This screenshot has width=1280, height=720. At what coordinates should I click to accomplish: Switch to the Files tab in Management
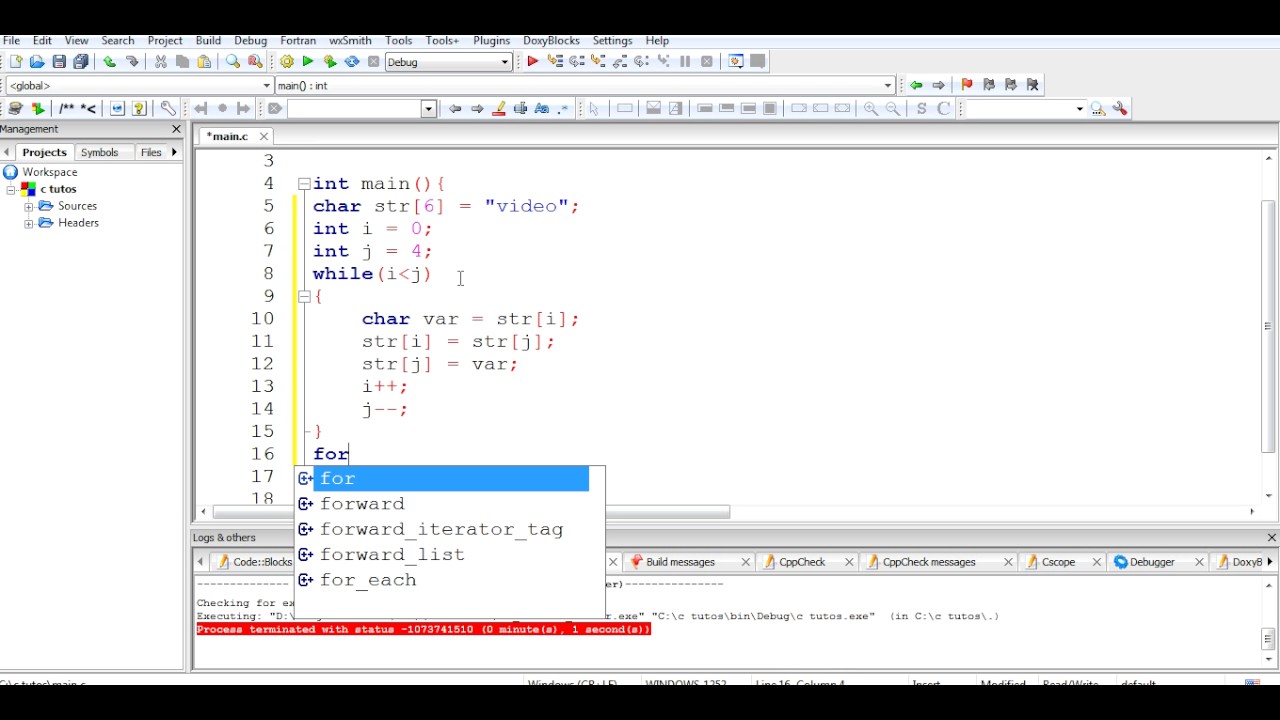[x=151, y=152]
